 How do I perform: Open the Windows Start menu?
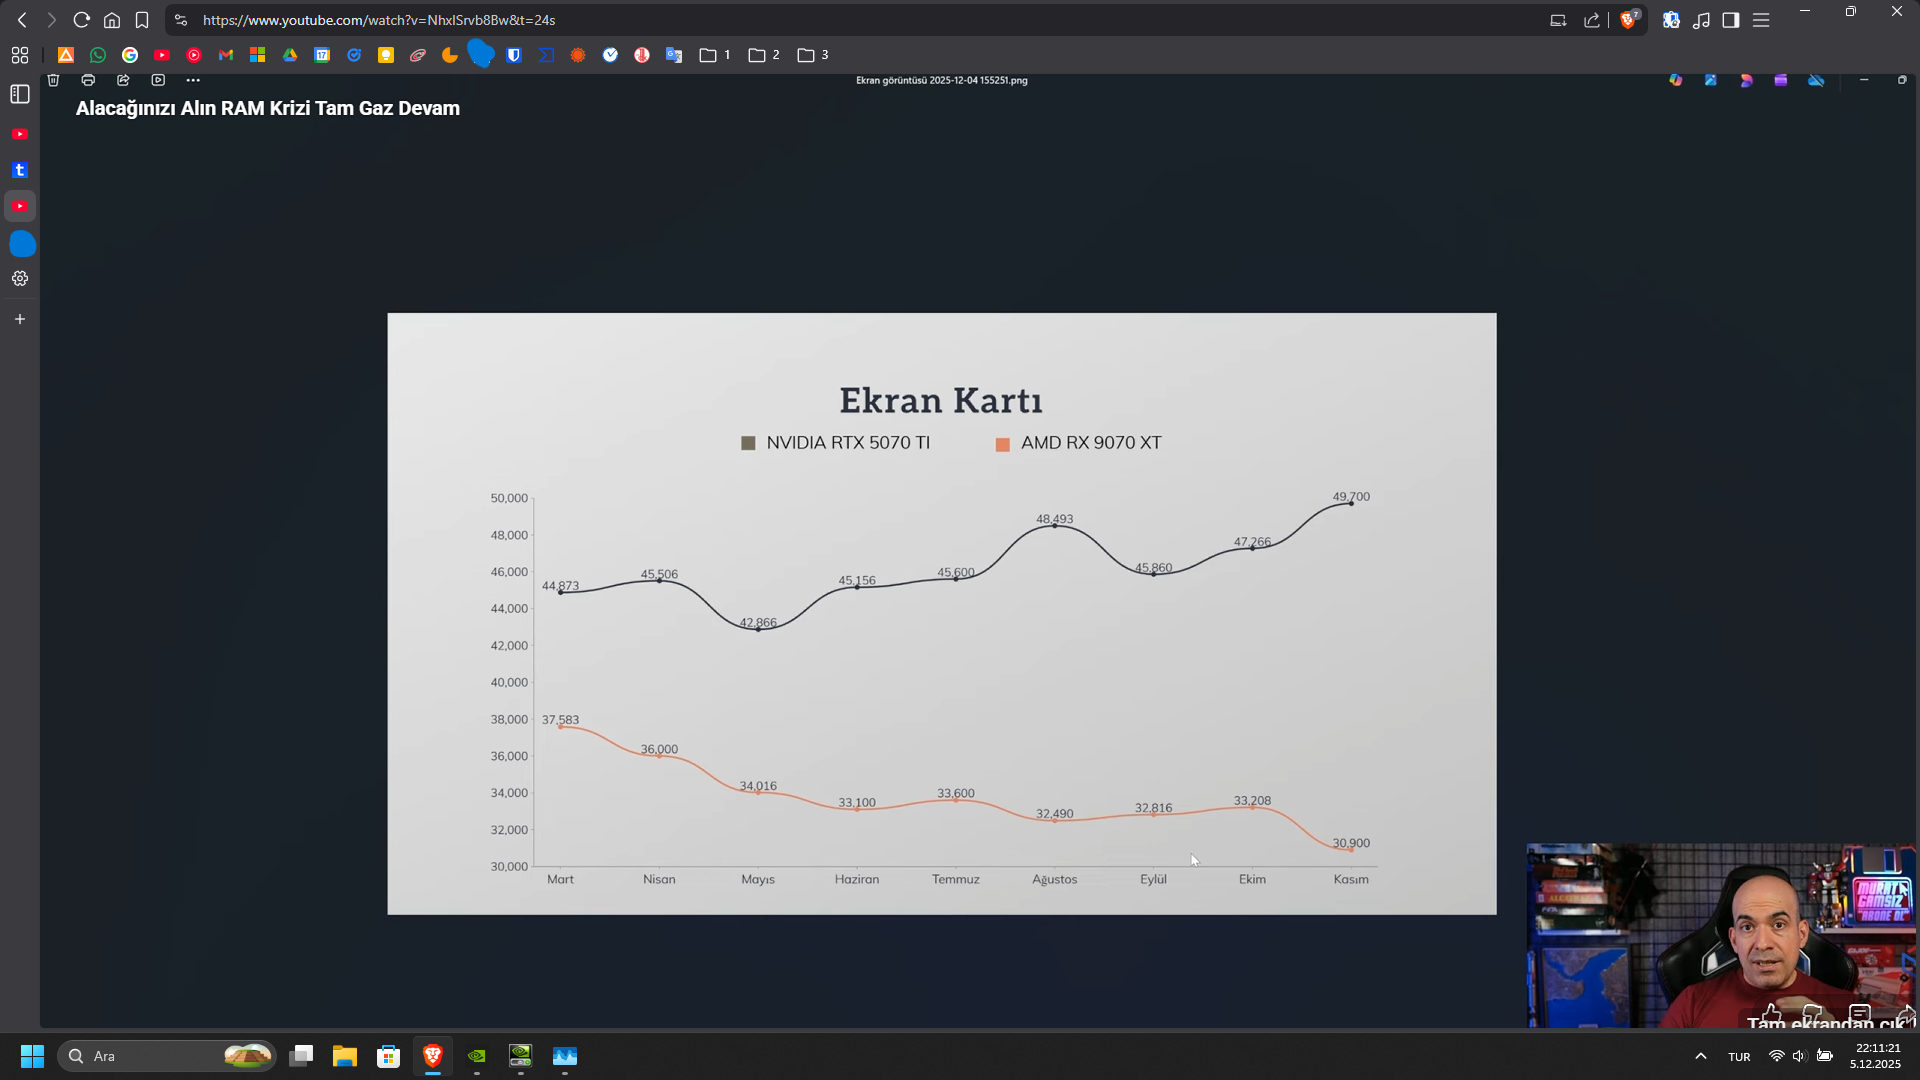pos(32,1056)
